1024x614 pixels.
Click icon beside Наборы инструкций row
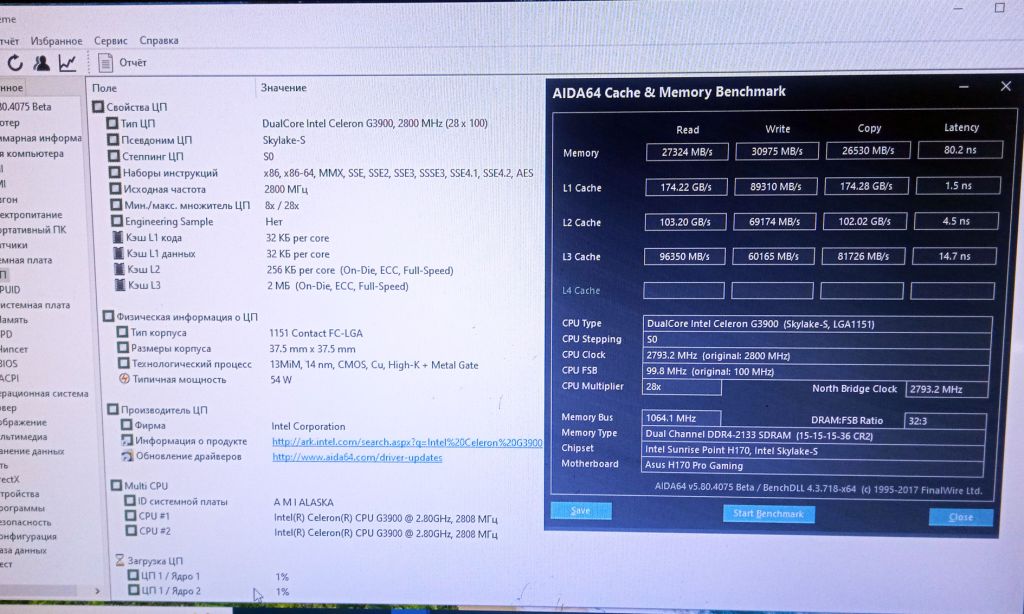[x=114, y=172]
